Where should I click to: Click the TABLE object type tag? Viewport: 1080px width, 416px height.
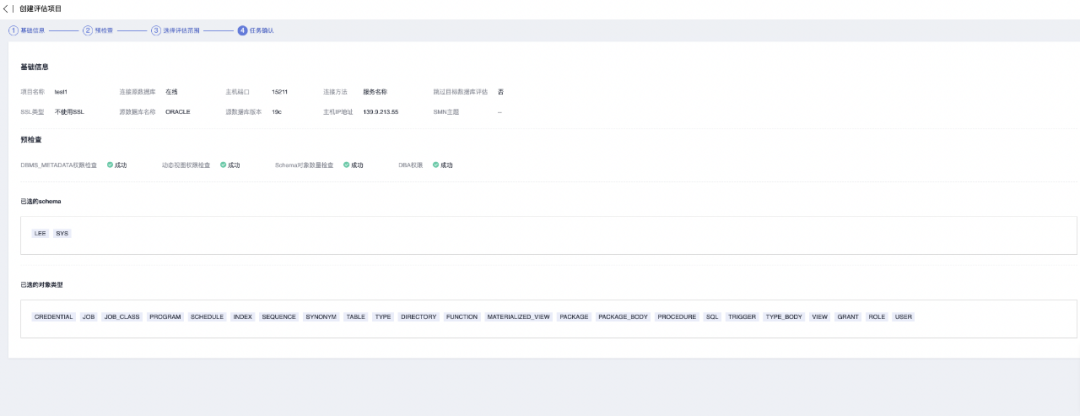point(356,317)
